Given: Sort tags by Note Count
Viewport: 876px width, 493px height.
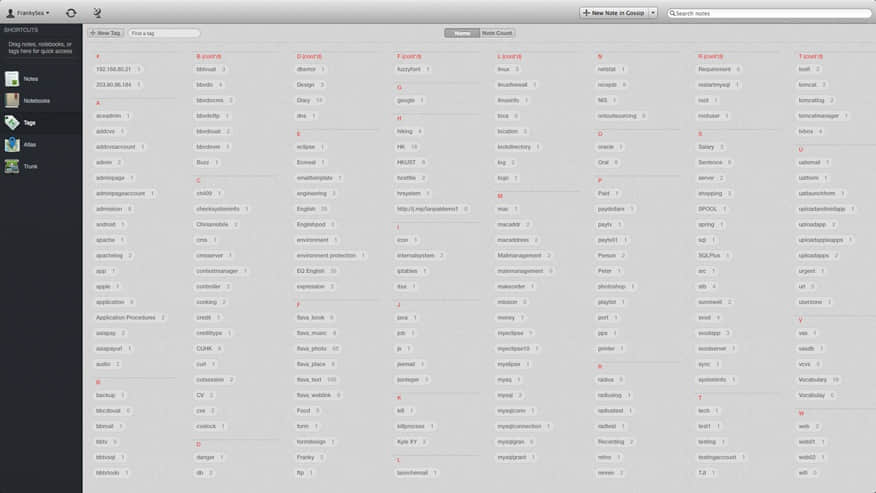Looking at the screenshot, I should click(x=497, y=33).
